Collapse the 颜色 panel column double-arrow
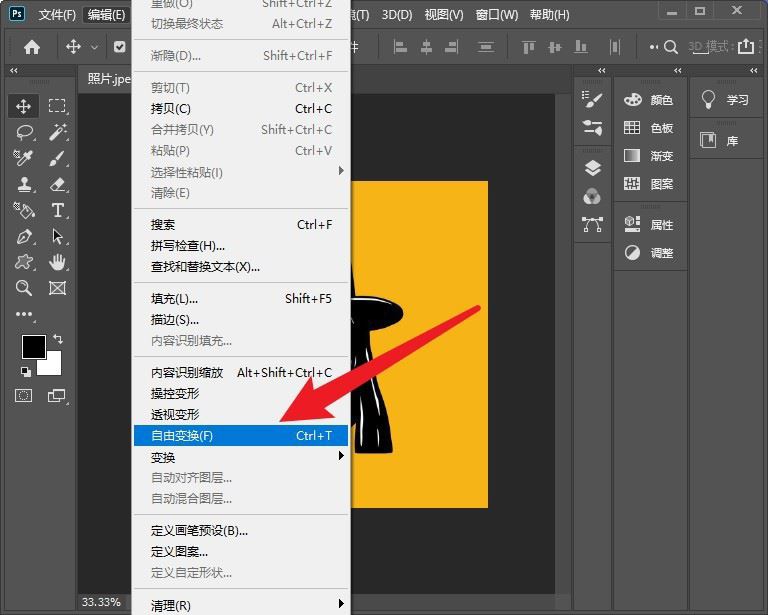Screen dimensions: 768x615 677,71
